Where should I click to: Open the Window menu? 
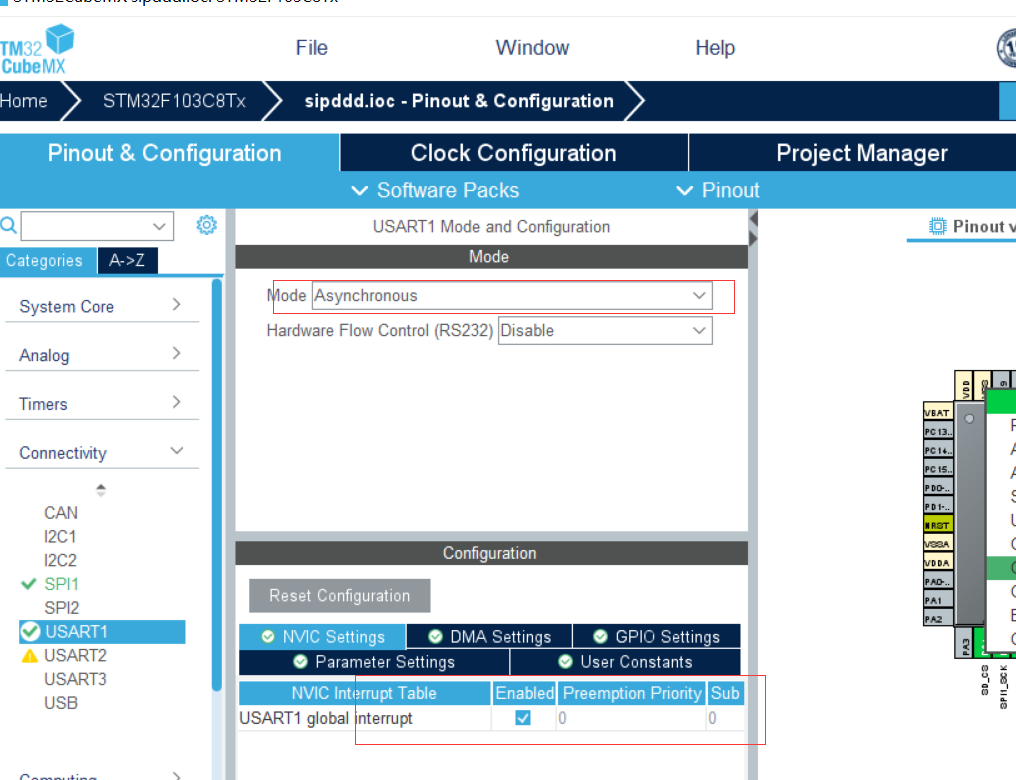tap(532, 48)
